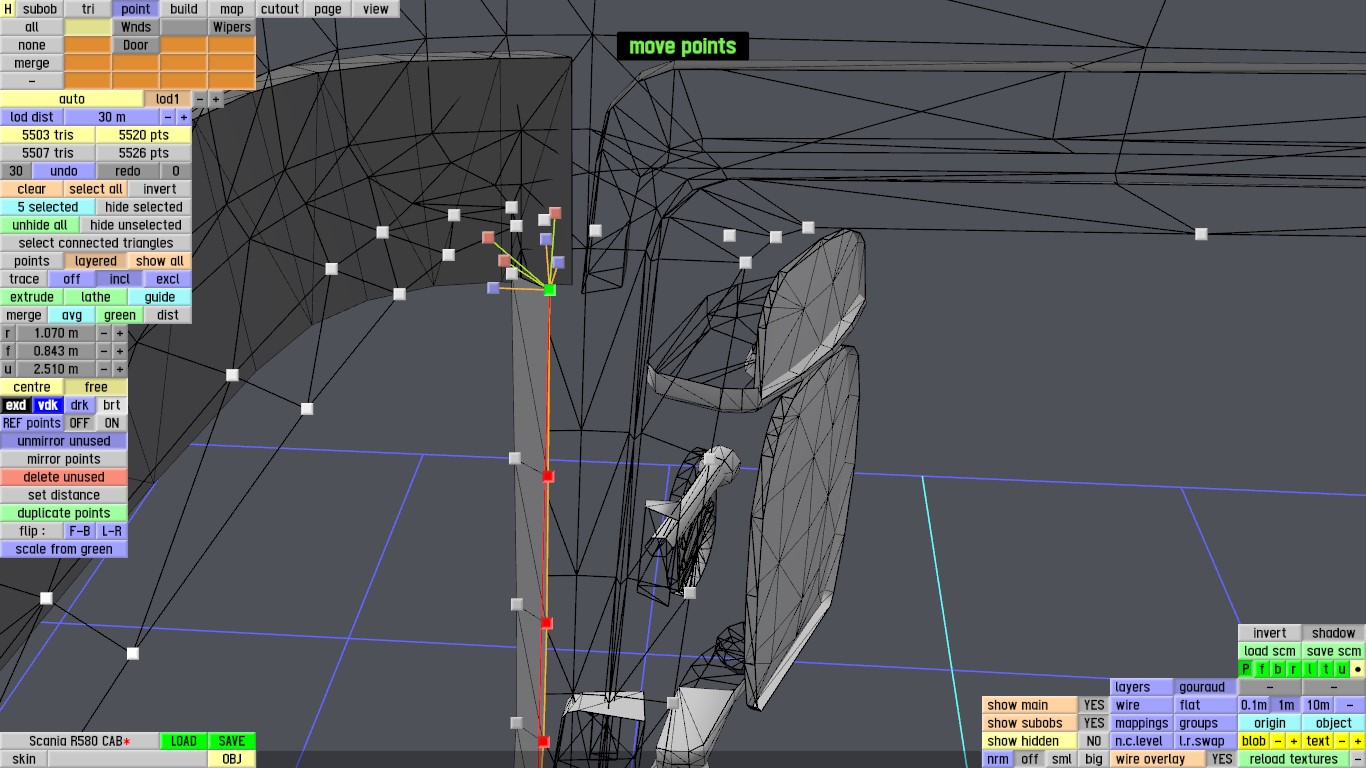
Task: Export with the OBJ button
Action: 232,759
